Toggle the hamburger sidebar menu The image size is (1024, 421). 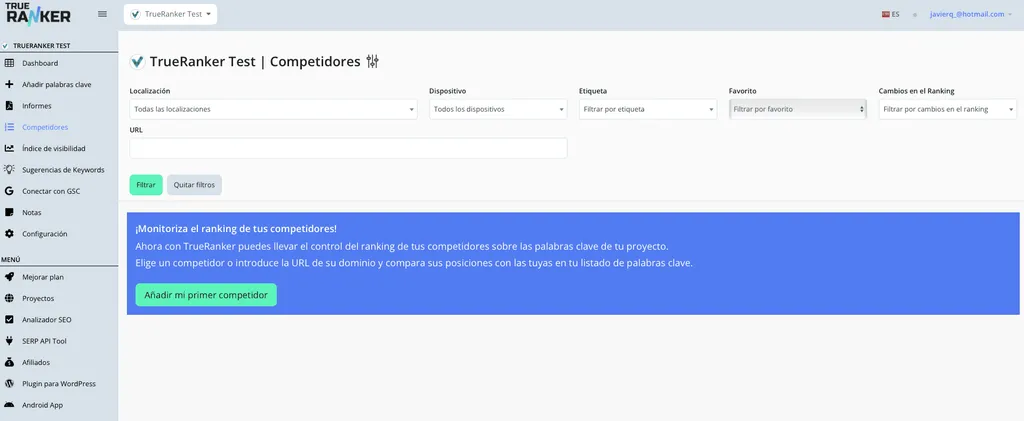click(x=103, y=14)
